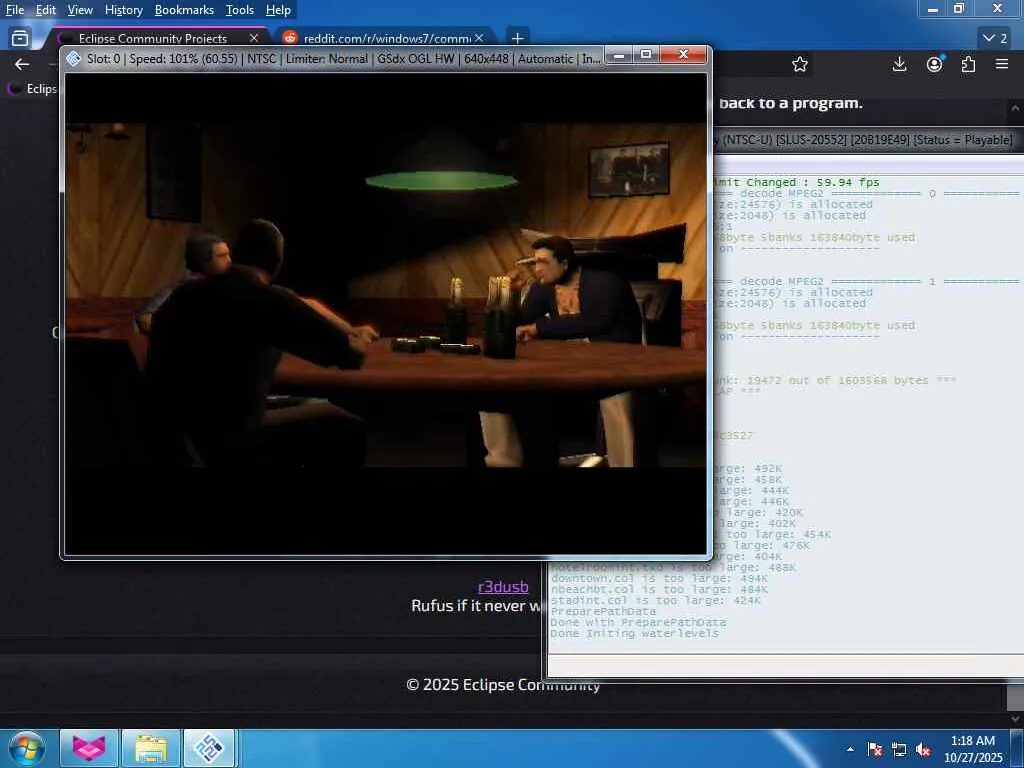Click the browser sidebar toggle icon
This screenshot has height=768, width=1024.
coord(20,39)
